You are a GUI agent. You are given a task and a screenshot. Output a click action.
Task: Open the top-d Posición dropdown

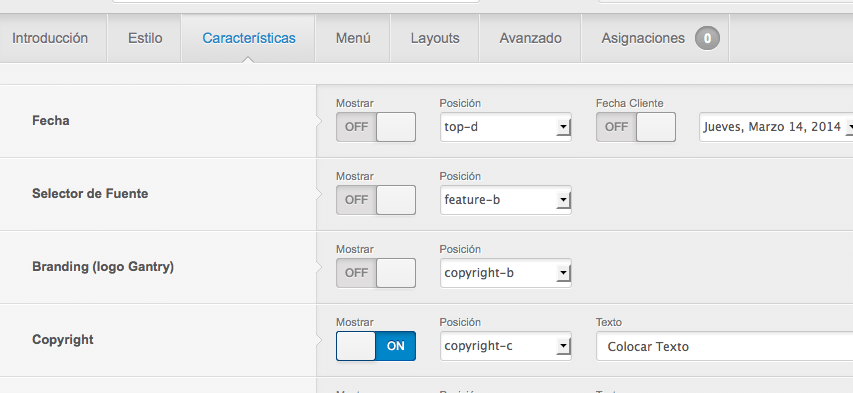[506, 127]
